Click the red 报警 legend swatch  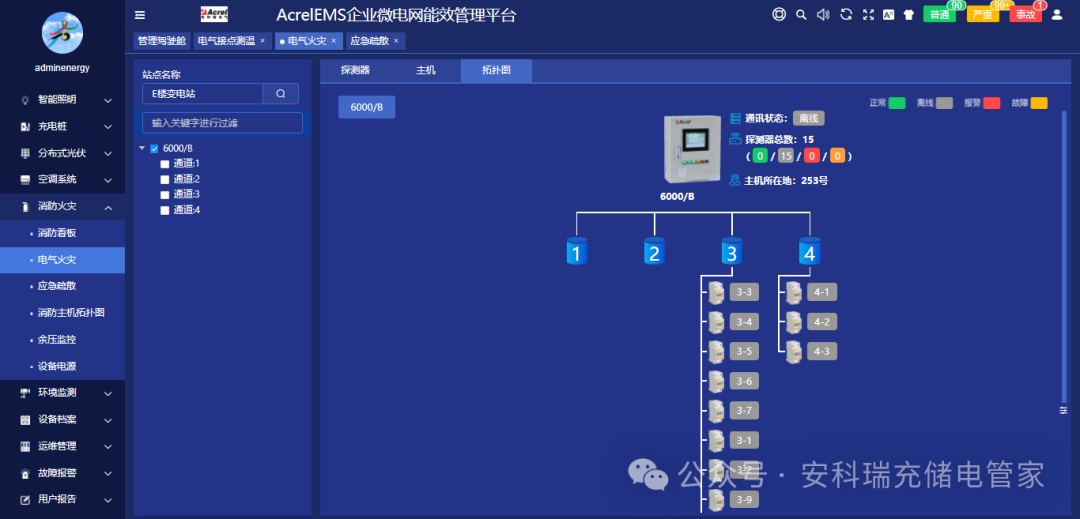tap(991, 103)
